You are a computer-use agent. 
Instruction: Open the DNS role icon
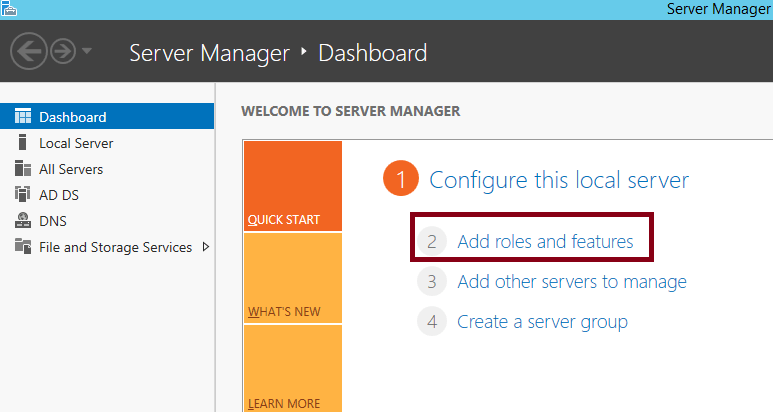point(23,221)
